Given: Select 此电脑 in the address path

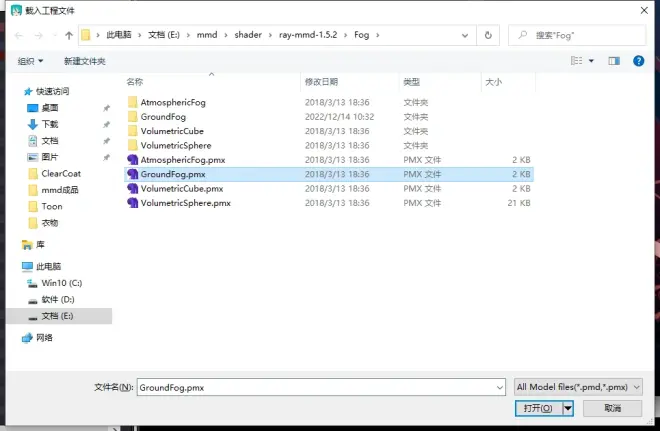Looking at the screenshot, I should tap(119, 35).
